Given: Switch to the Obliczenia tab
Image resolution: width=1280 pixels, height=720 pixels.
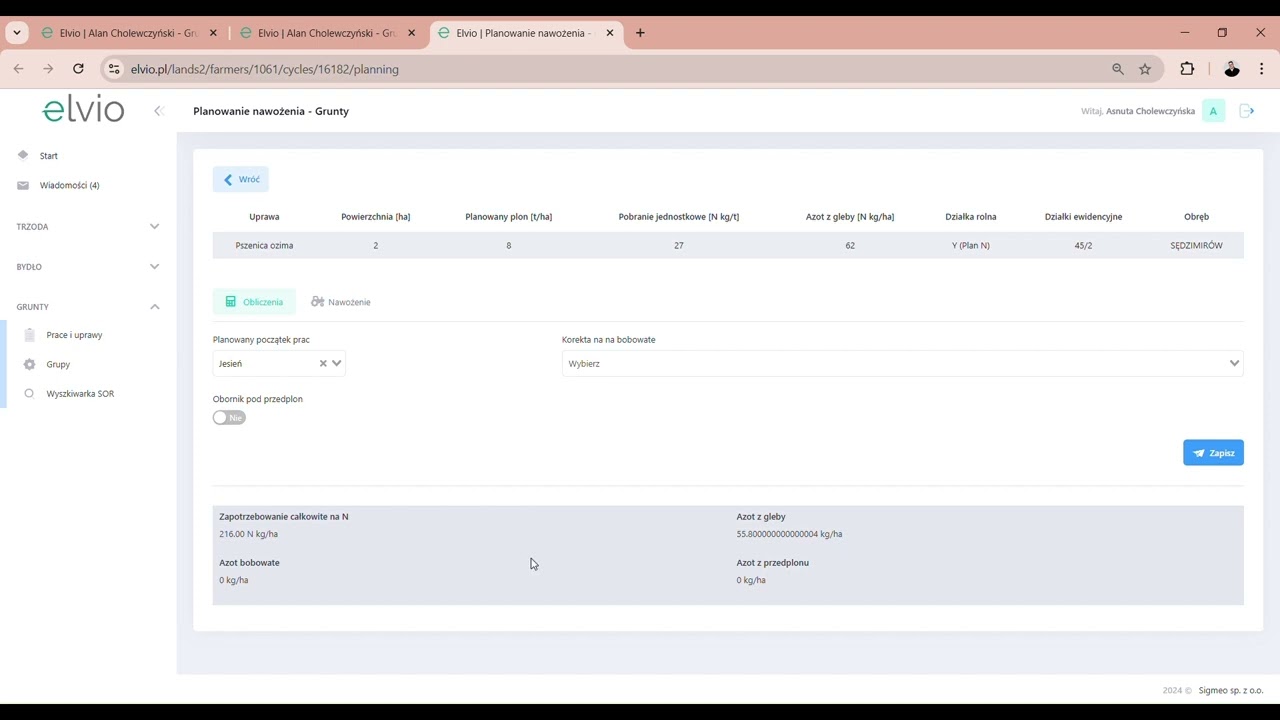Looking at the screenshot, I should click(x=254, y=302).
